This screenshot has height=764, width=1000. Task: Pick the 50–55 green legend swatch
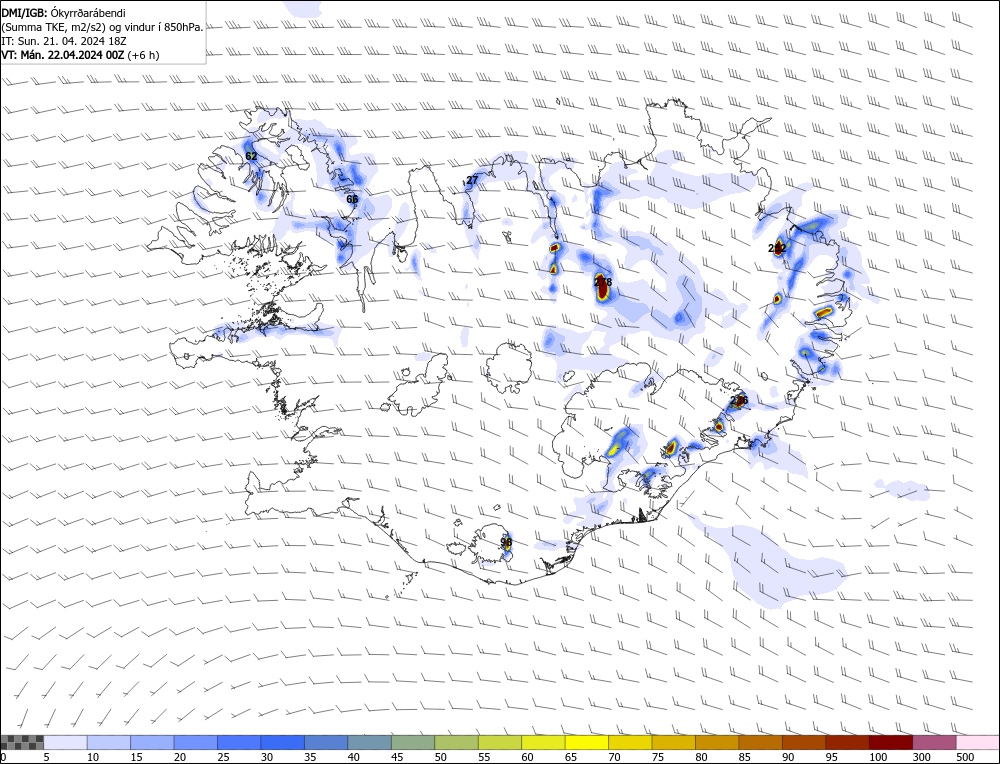456,742
